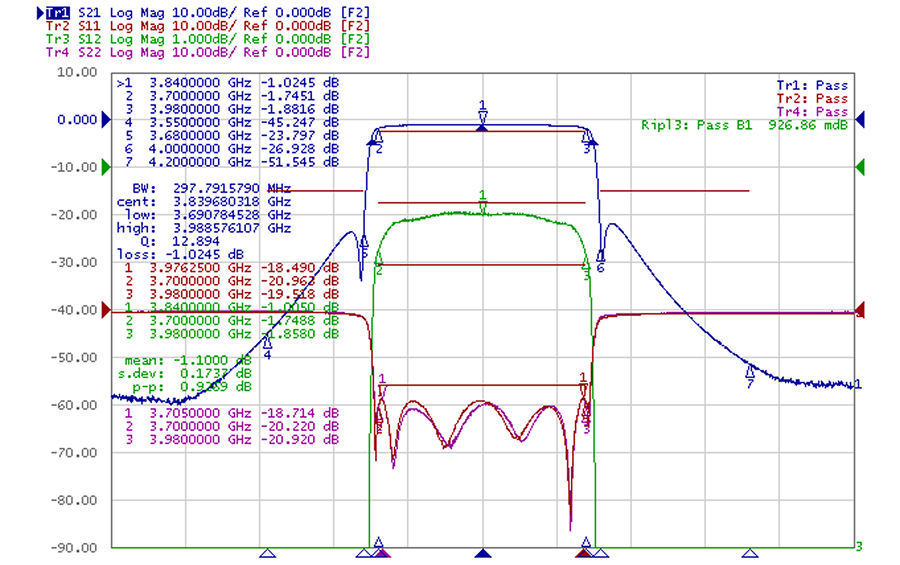Click blue marker 5 left of passband
The height and width of the screenshot is (565, 900).
coord(363,242)
